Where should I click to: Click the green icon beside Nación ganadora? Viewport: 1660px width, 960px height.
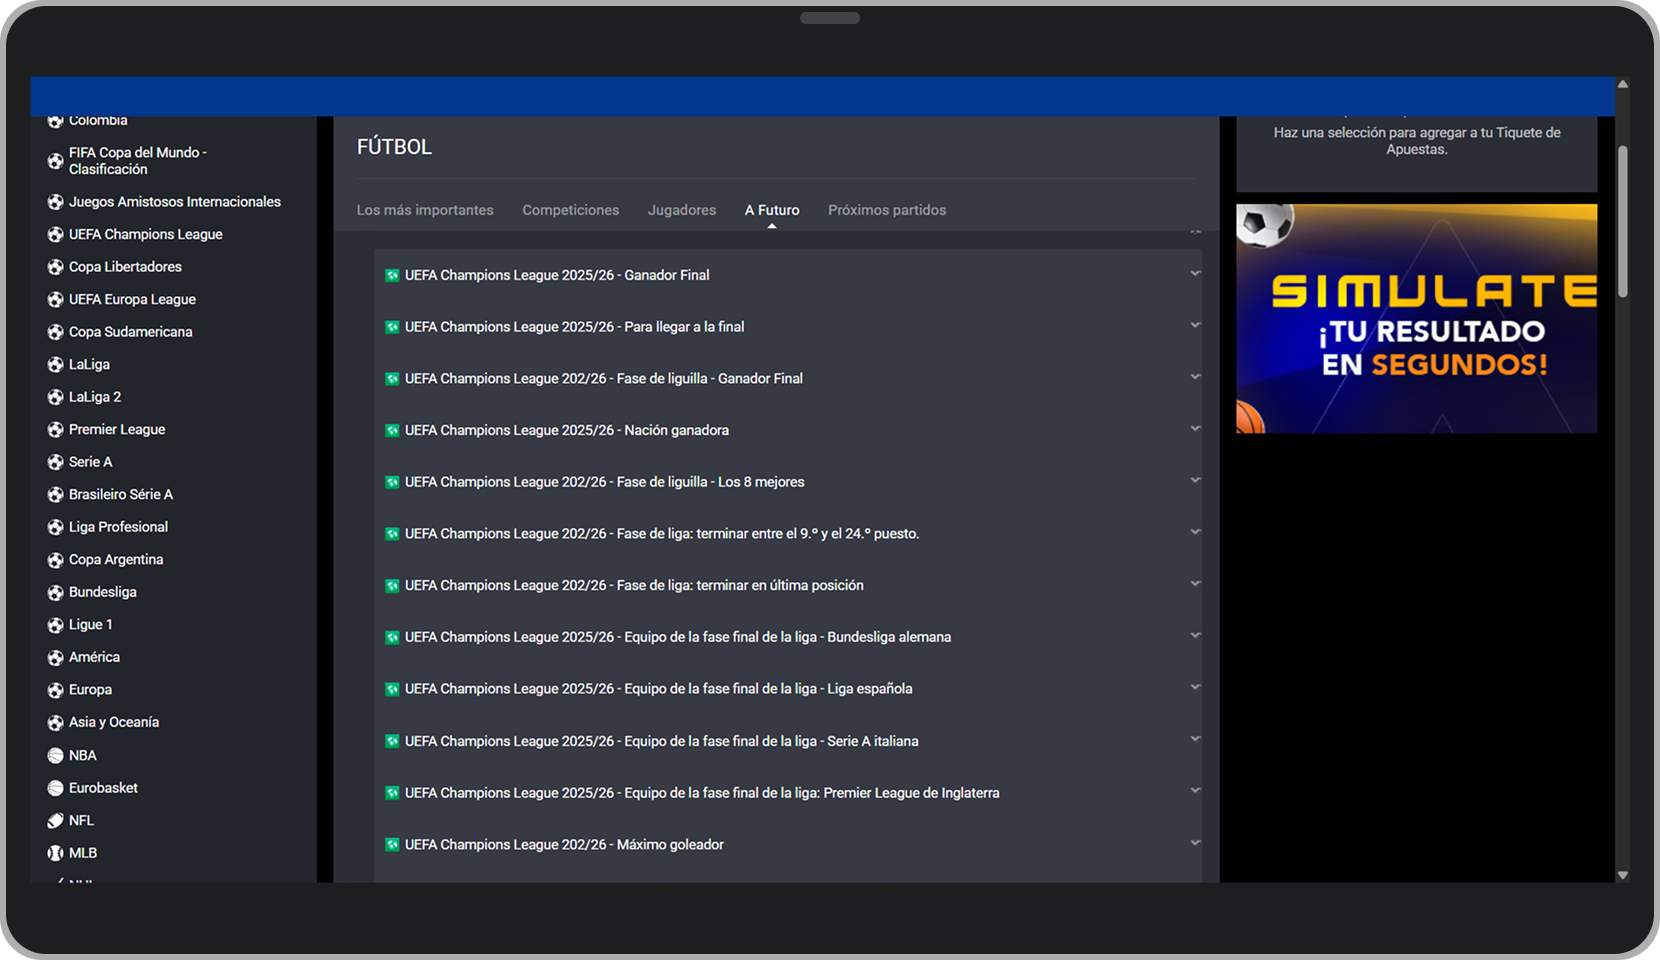click(392, 430)
